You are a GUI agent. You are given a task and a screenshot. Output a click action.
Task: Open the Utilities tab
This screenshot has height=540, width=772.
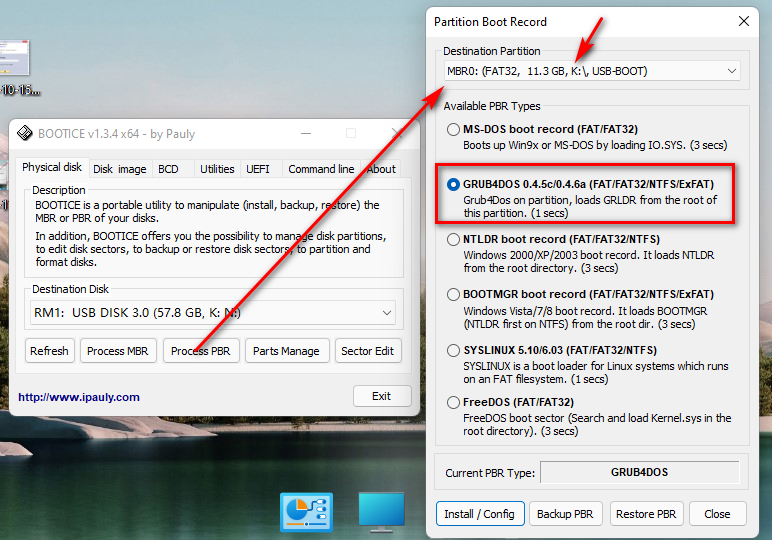coord(217,169)
